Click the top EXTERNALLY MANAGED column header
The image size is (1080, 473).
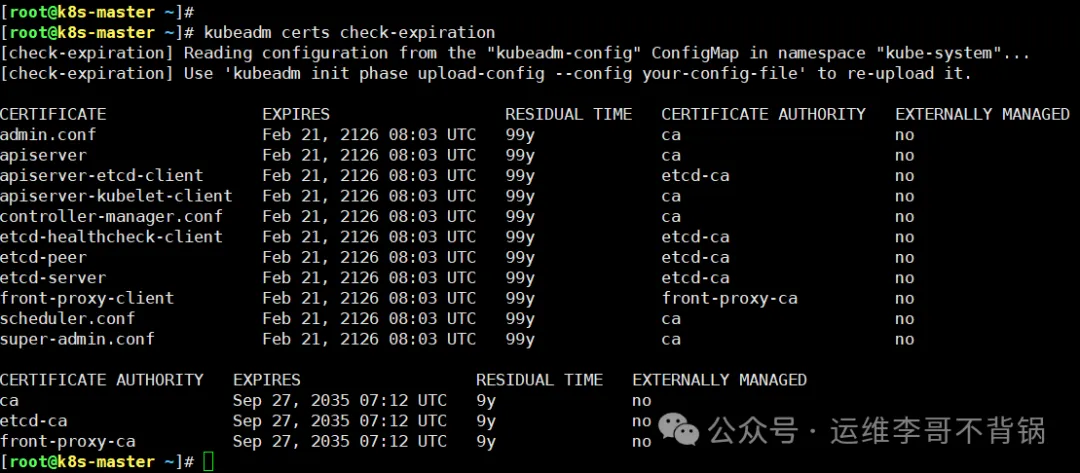(982, 114)
